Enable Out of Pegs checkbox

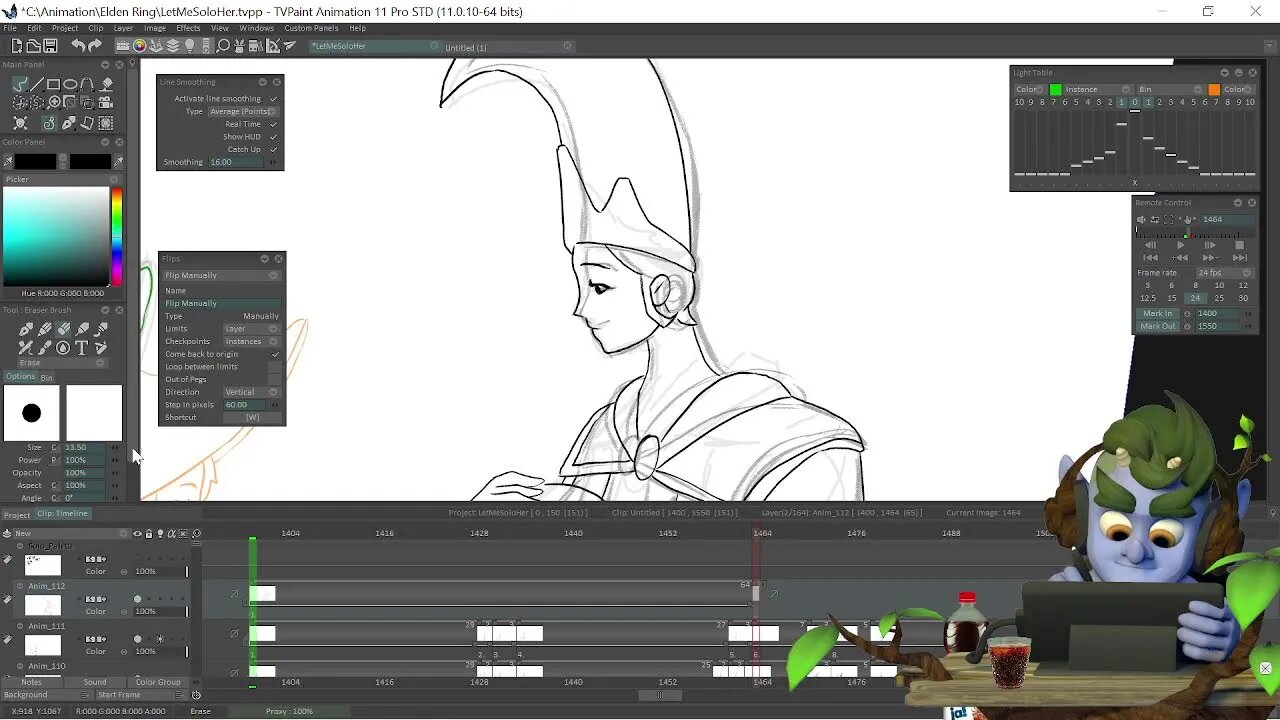coord(275,379)
